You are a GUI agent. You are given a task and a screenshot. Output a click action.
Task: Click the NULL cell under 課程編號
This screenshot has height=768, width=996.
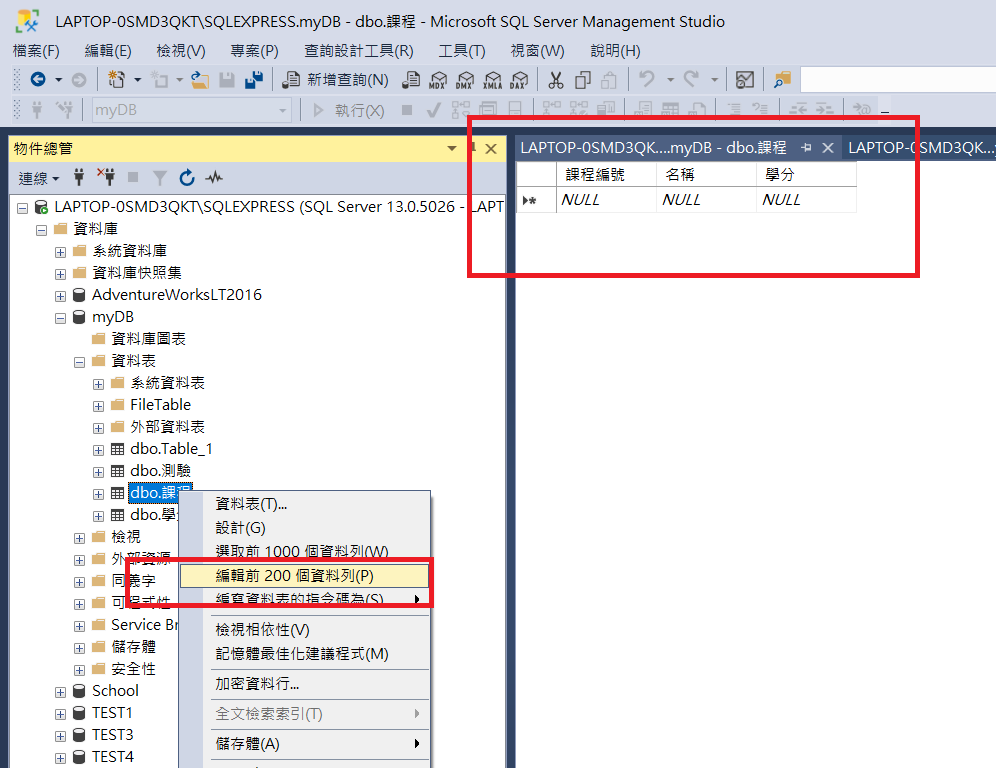point(607,200)
